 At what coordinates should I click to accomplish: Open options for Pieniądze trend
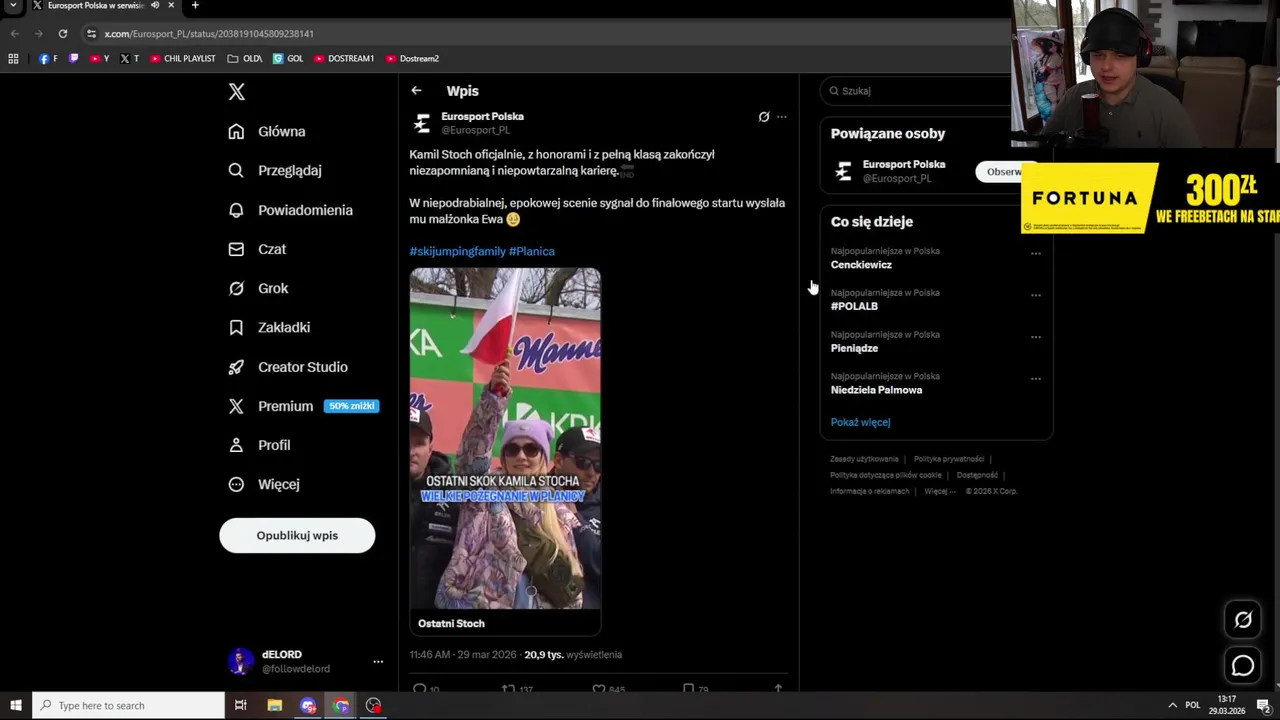click(1036, 337)
